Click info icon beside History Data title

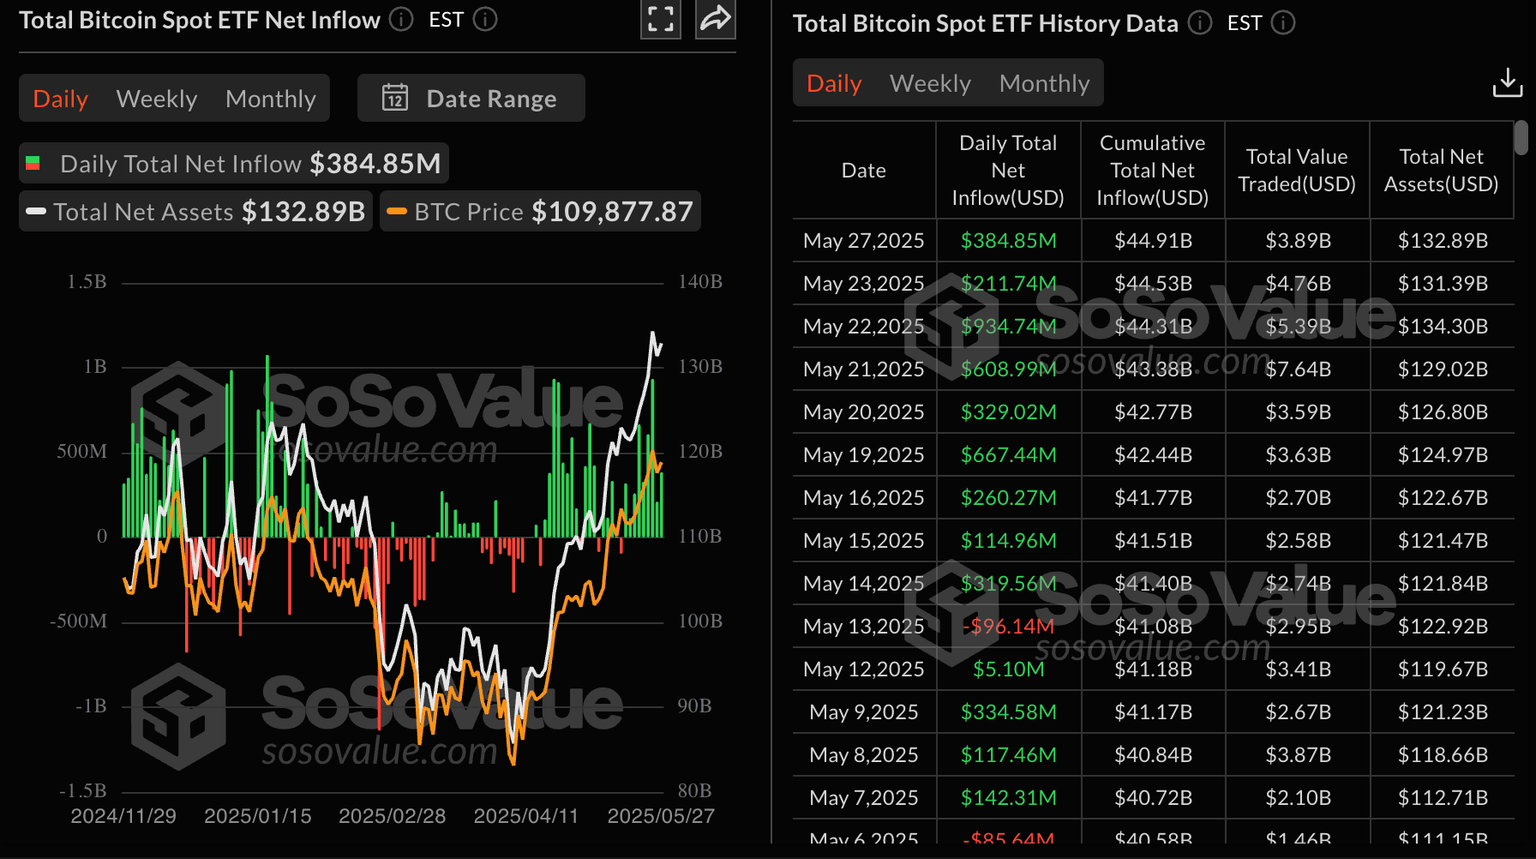[1200, 23]
